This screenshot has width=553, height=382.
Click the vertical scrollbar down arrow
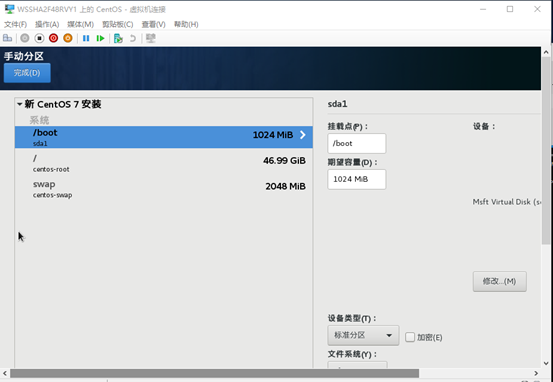pyautogui.click(x=546, y=363)
